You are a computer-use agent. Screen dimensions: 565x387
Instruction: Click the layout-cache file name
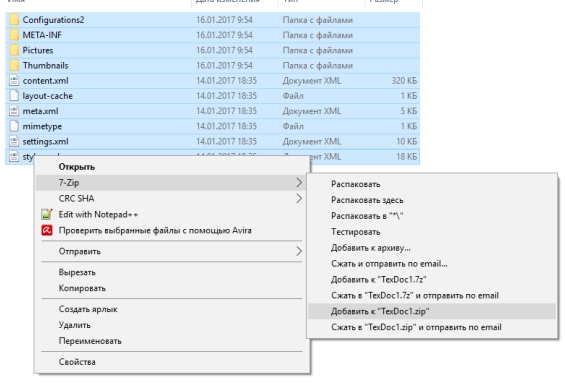point(48,95)
